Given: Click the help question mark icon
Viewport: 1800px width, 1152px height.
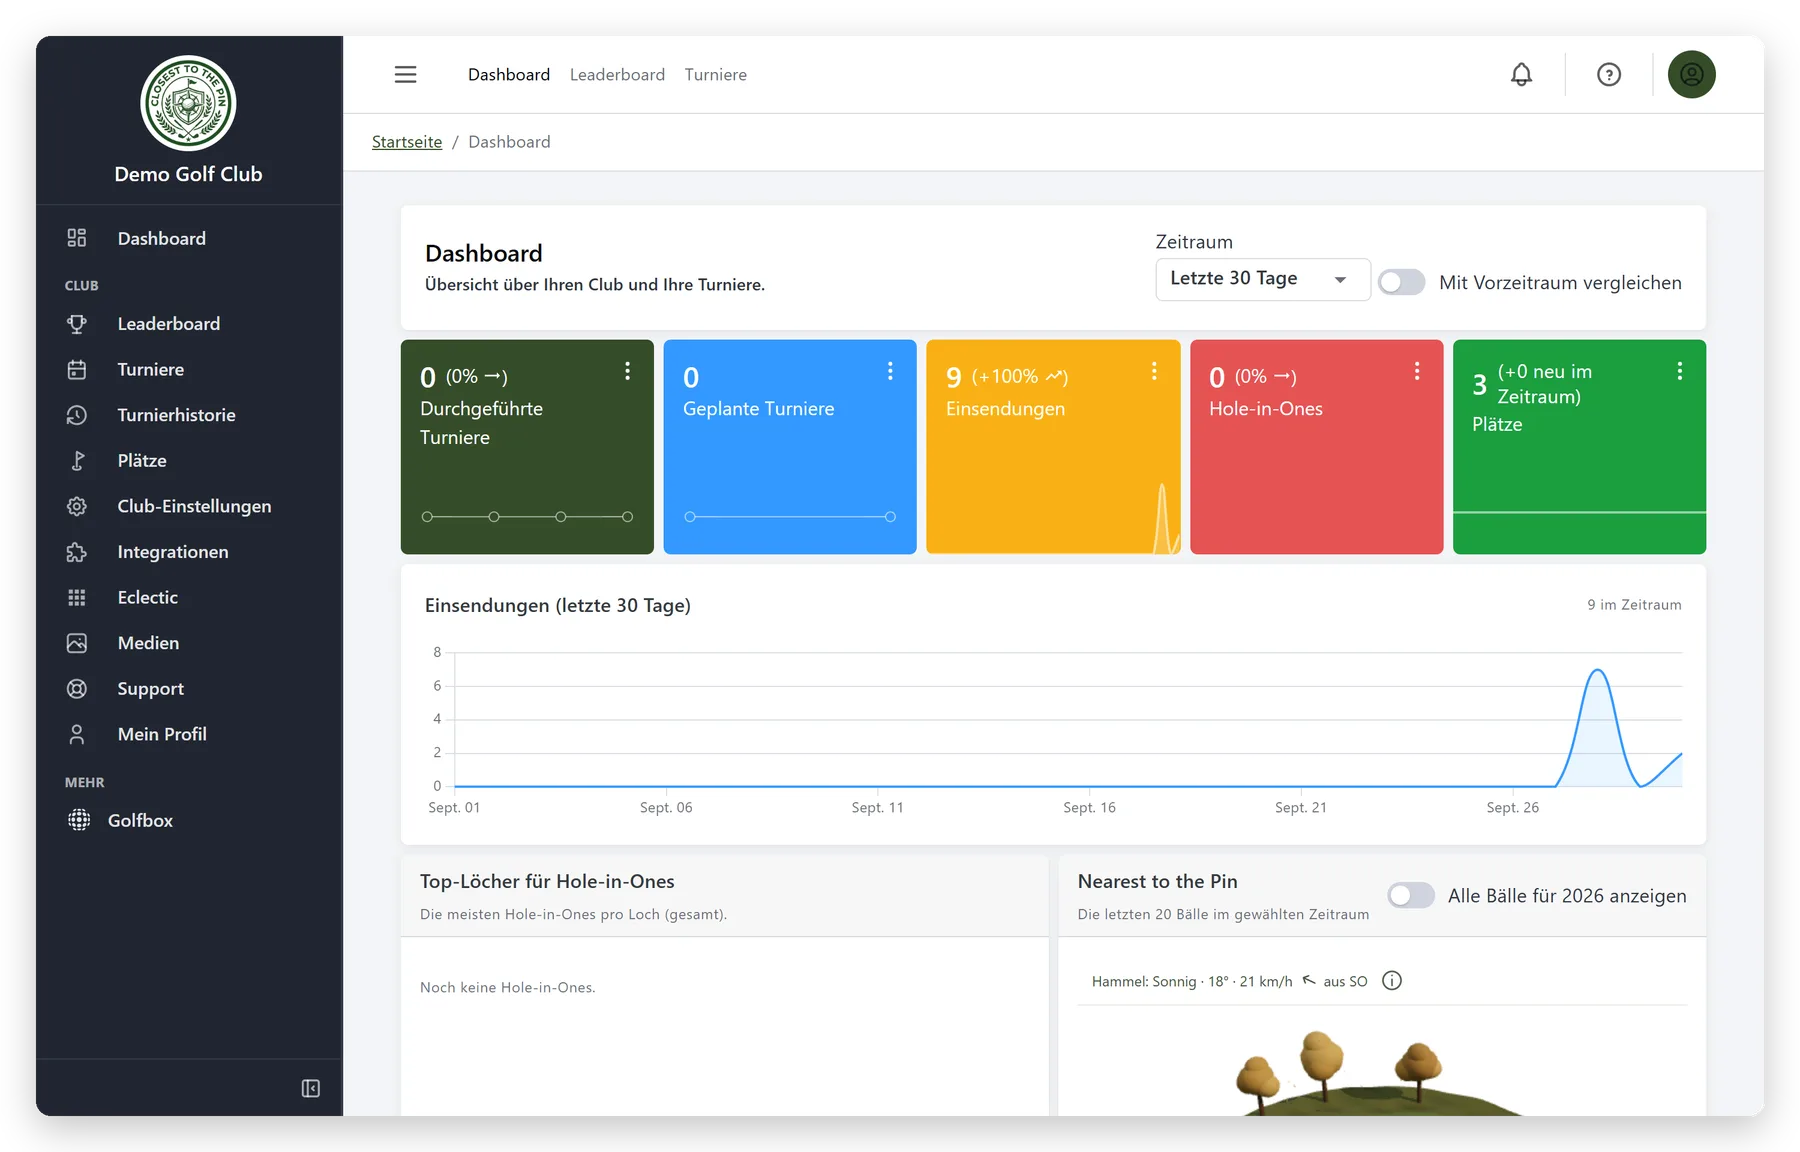Looking at the screenshot, I should [1609, 74].
